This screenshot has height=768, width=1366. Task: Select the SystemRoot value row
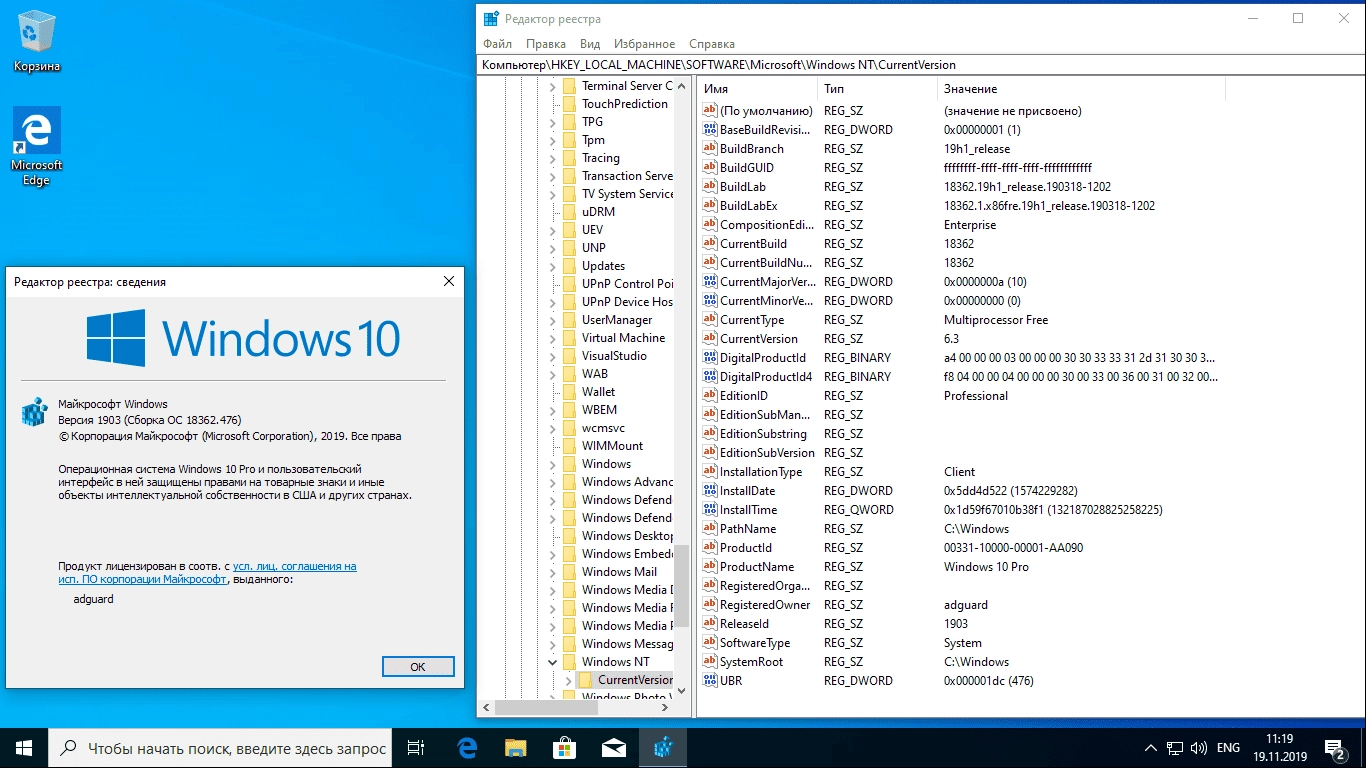click(x=960, y=661)
